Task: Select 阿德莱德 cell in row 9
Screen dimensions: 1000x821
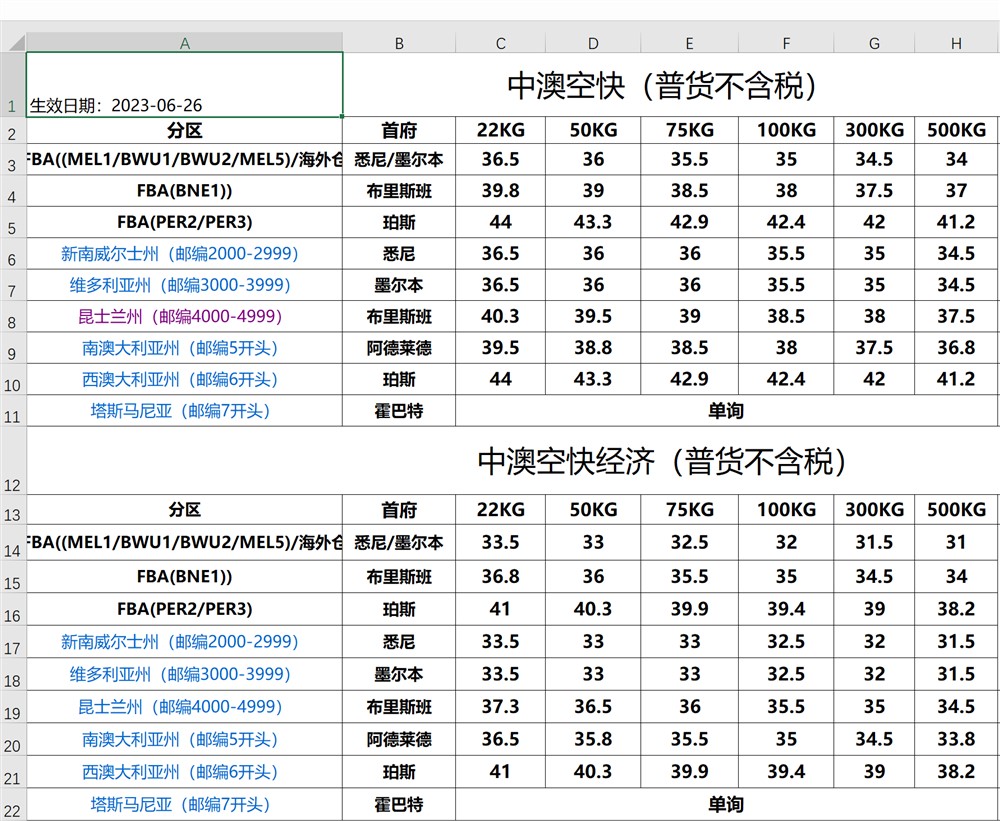Action: click(x=399, y=348)
